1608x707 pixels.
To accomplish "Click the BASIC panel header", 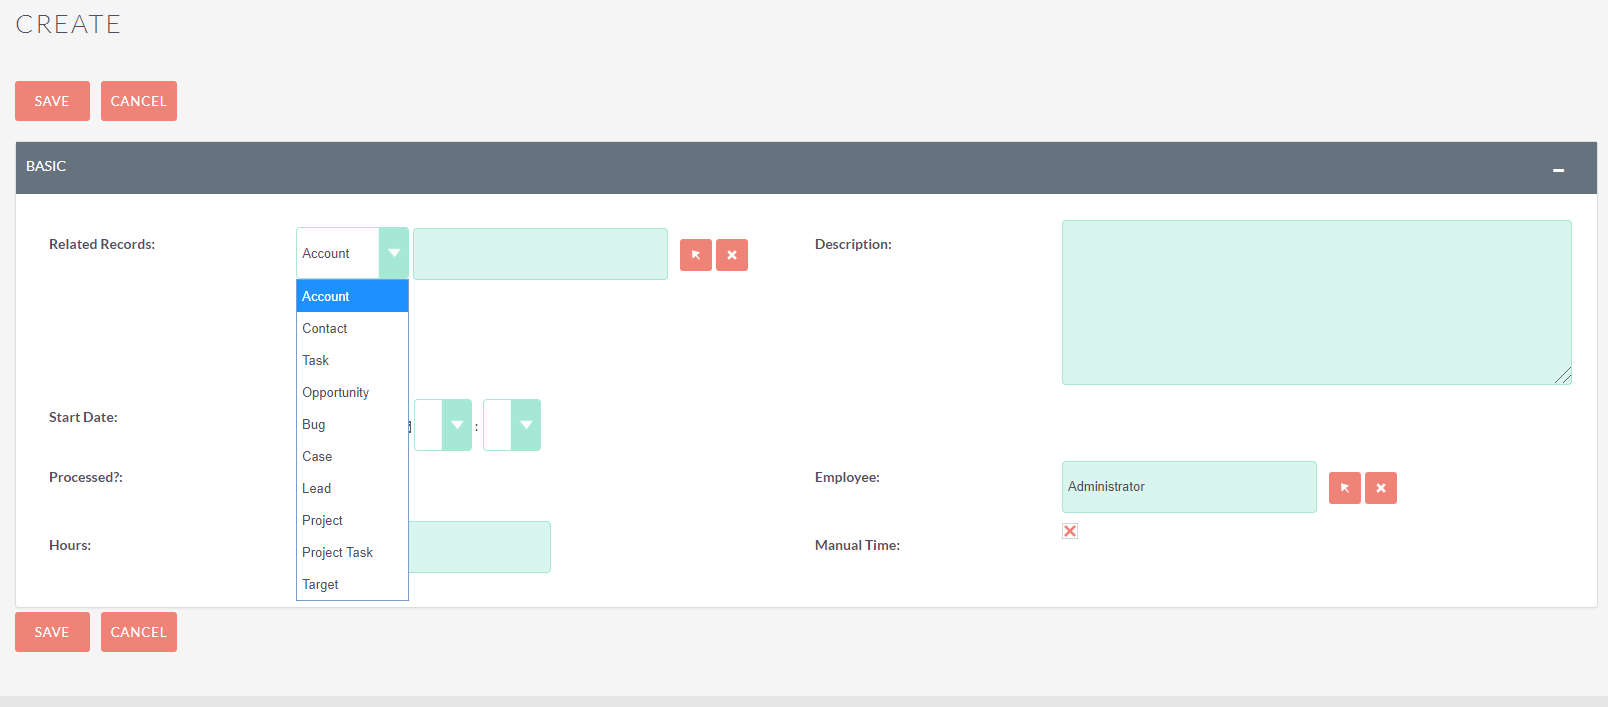I will pyautogui.click(x=806, y=168).
